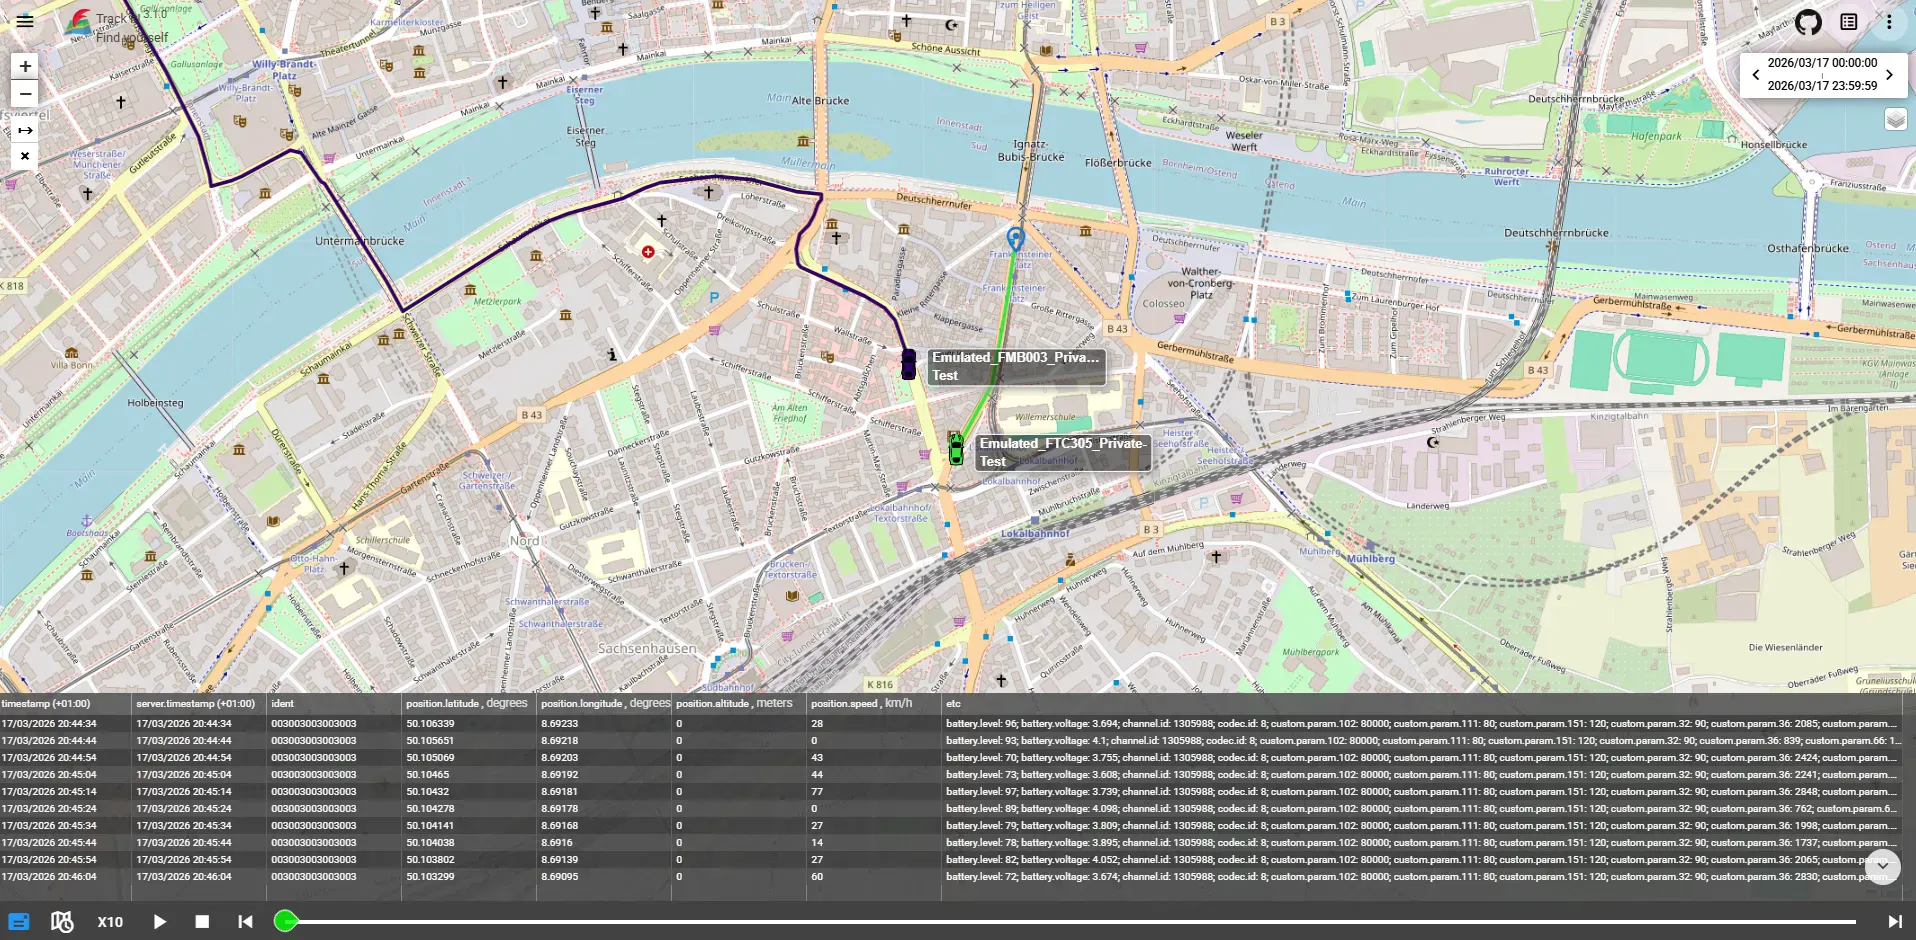
Task: Open the date range picker
Action: 1822,74
